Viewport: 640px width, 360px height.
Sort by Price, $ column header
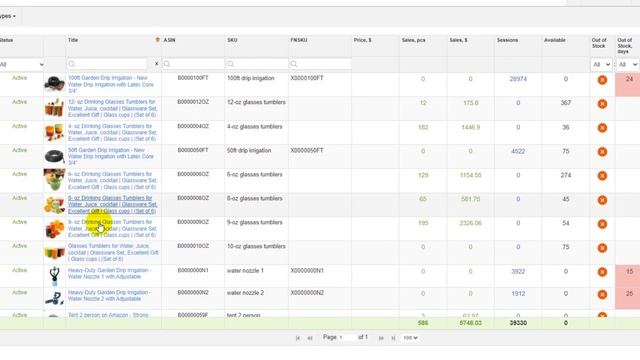362,40
